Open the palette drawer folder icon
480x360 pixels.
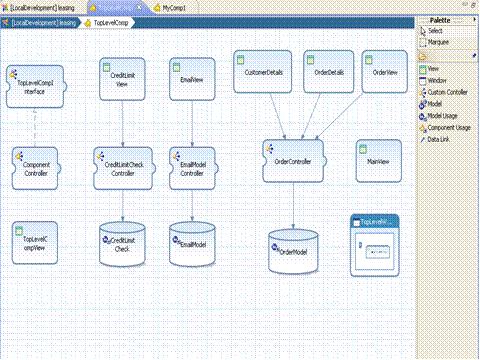tap(423, 56)
